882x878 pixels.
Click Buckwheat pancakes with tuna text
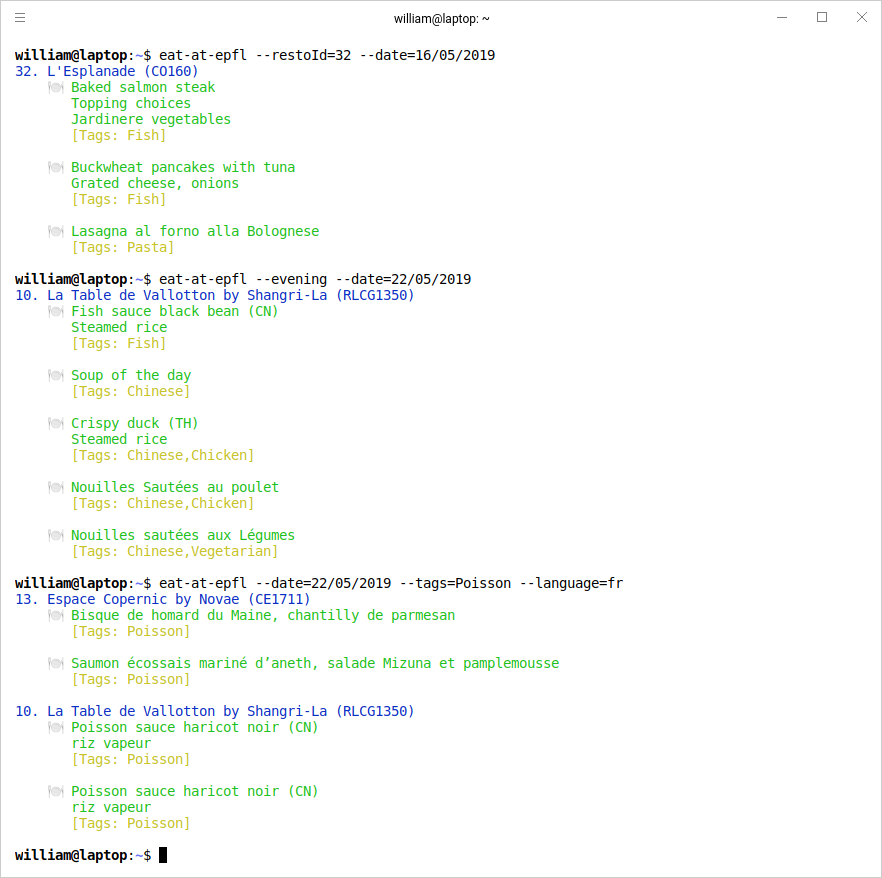183,168
